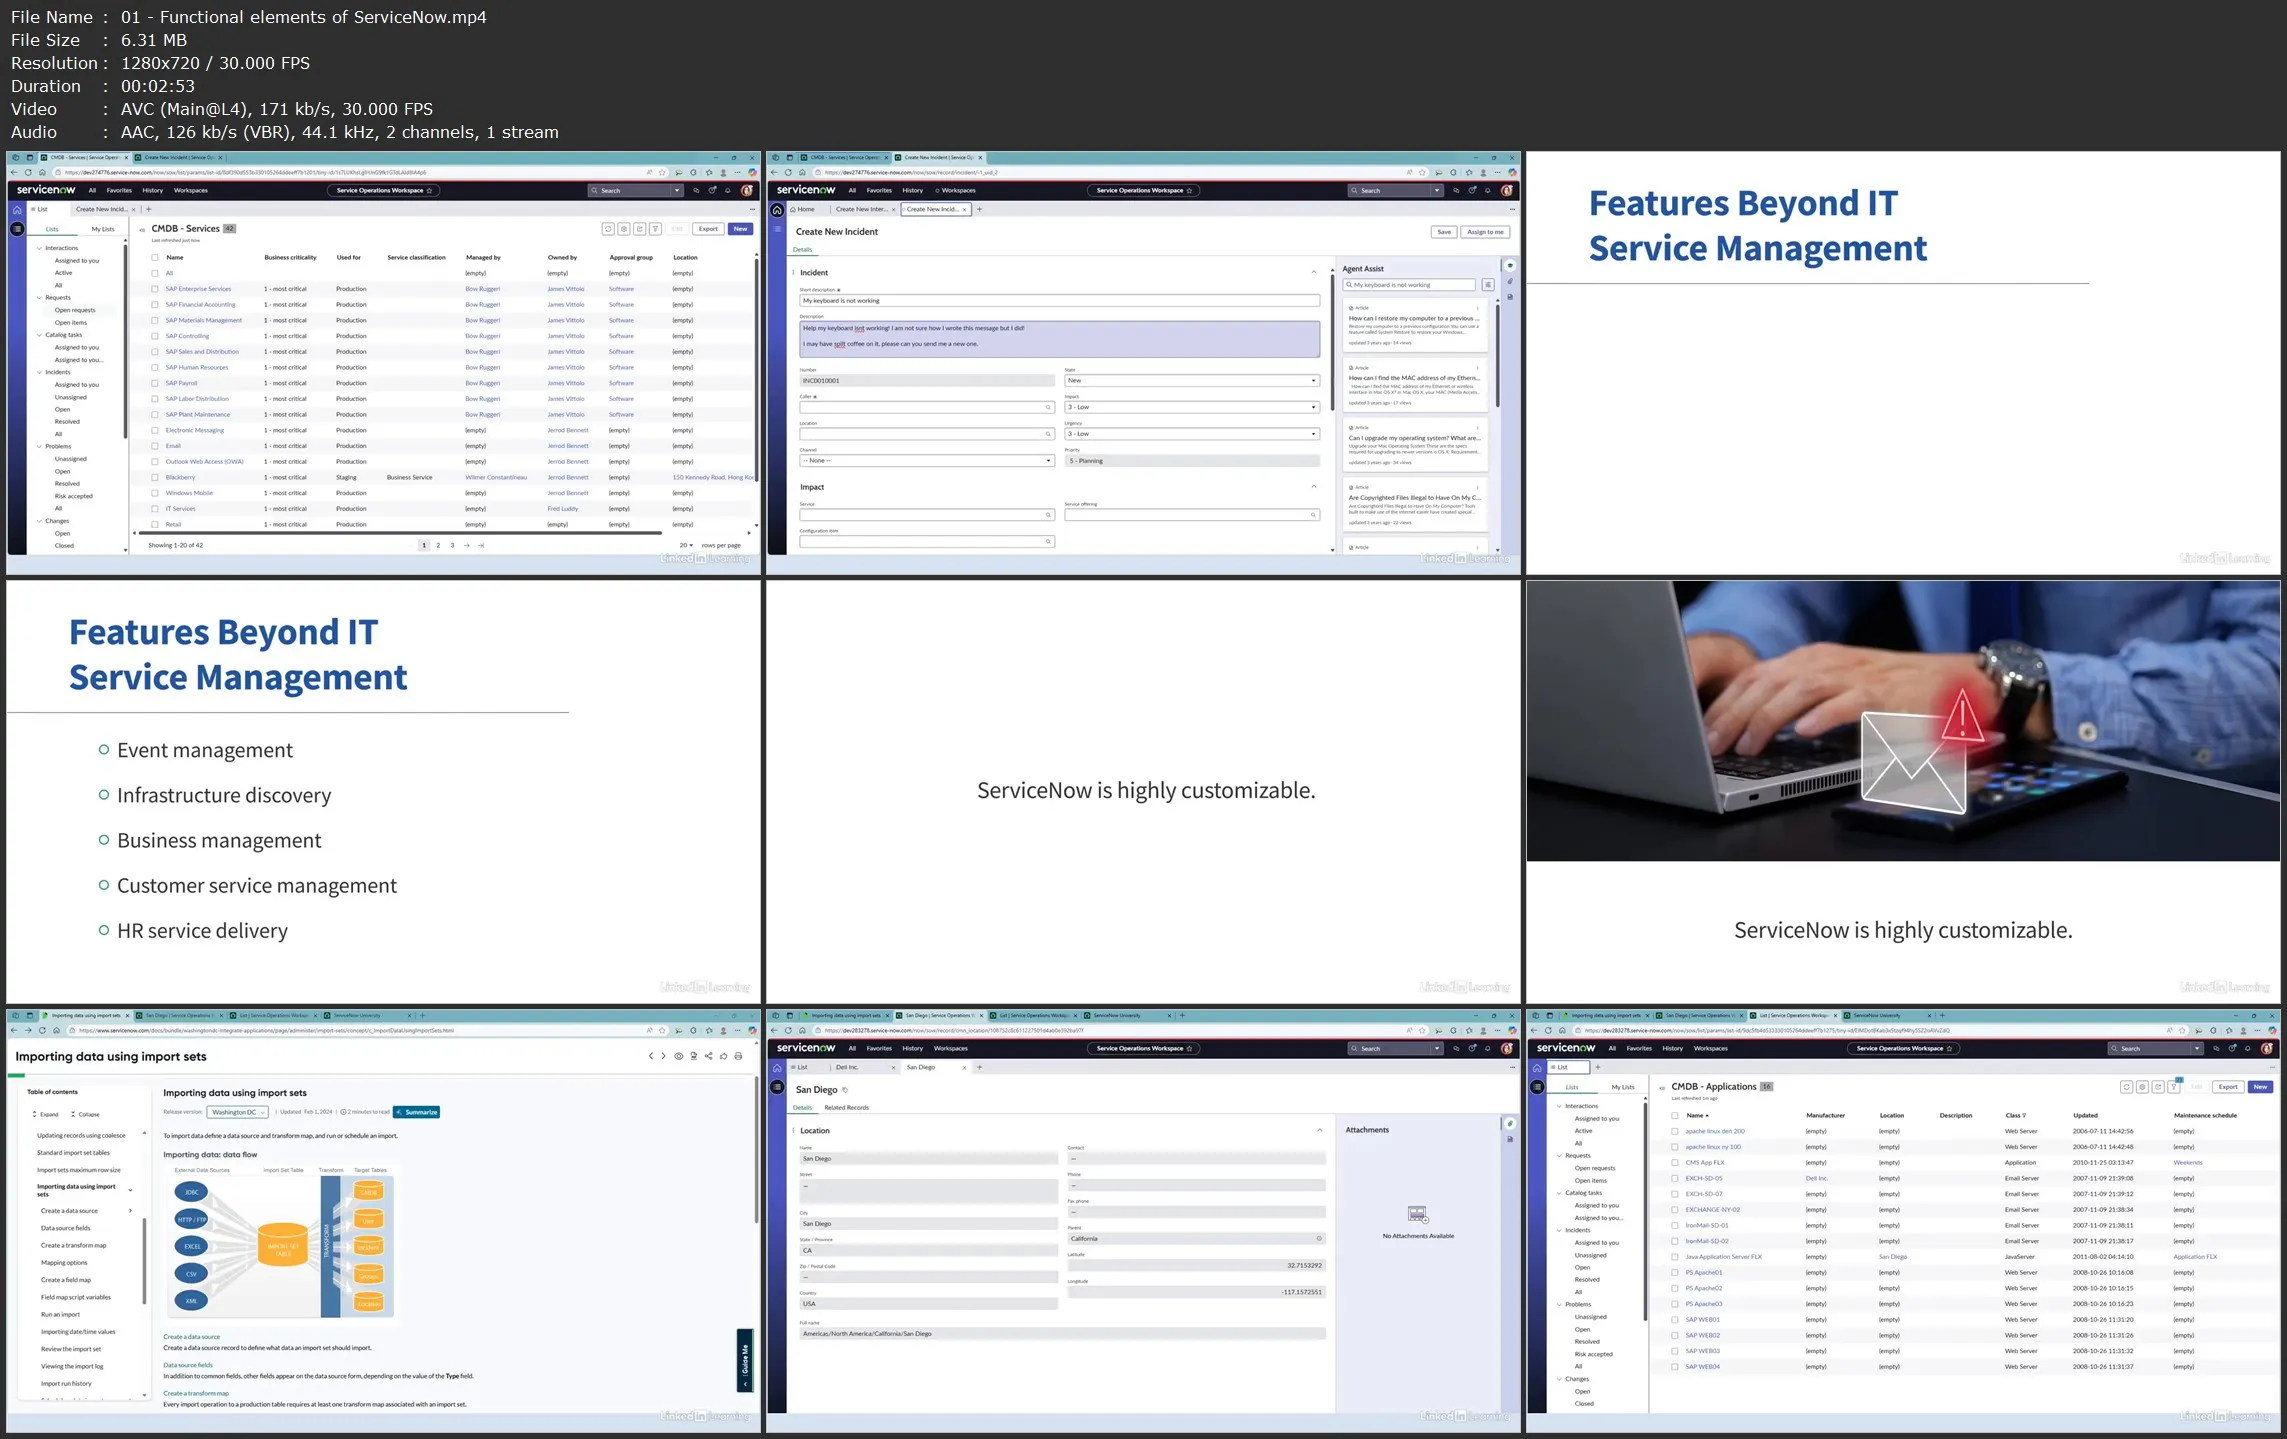Click the add tab plus icon in the Create New Incident frame

point(979,209)
